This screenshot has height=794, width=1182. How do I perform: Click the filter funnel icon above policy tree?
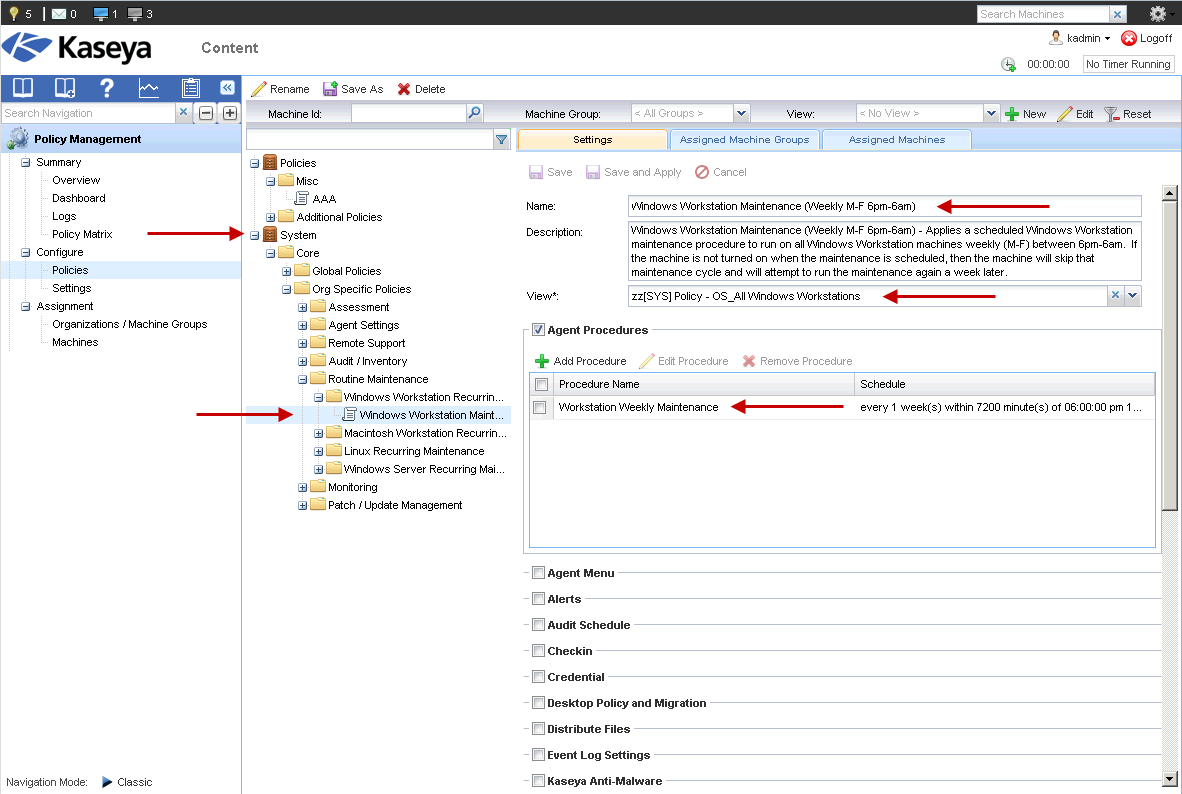coord(502,140)
